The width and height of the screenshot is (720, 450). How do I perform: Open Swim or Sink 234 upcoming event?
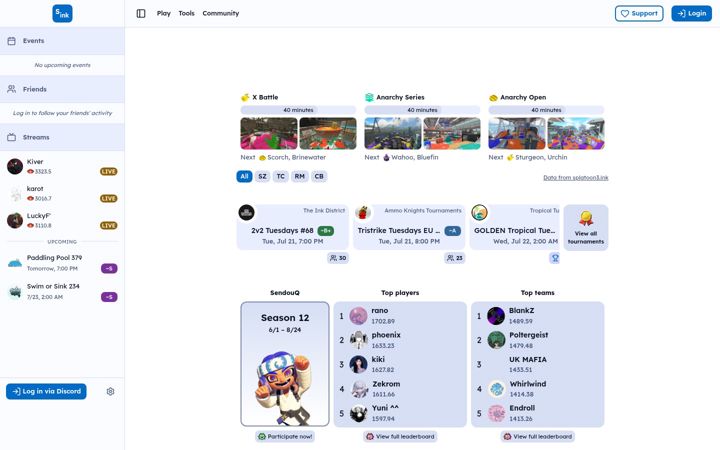coord(62,291)
